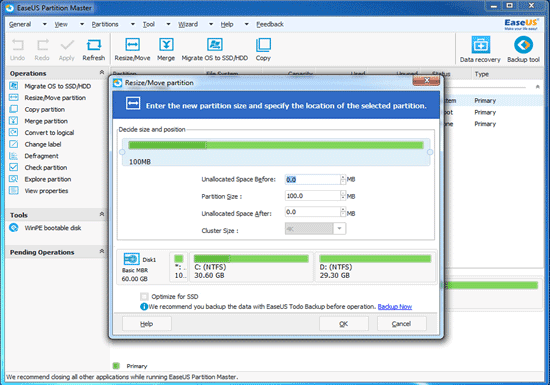Close the Resize/Move partition dialog

(x=426, y=81)
